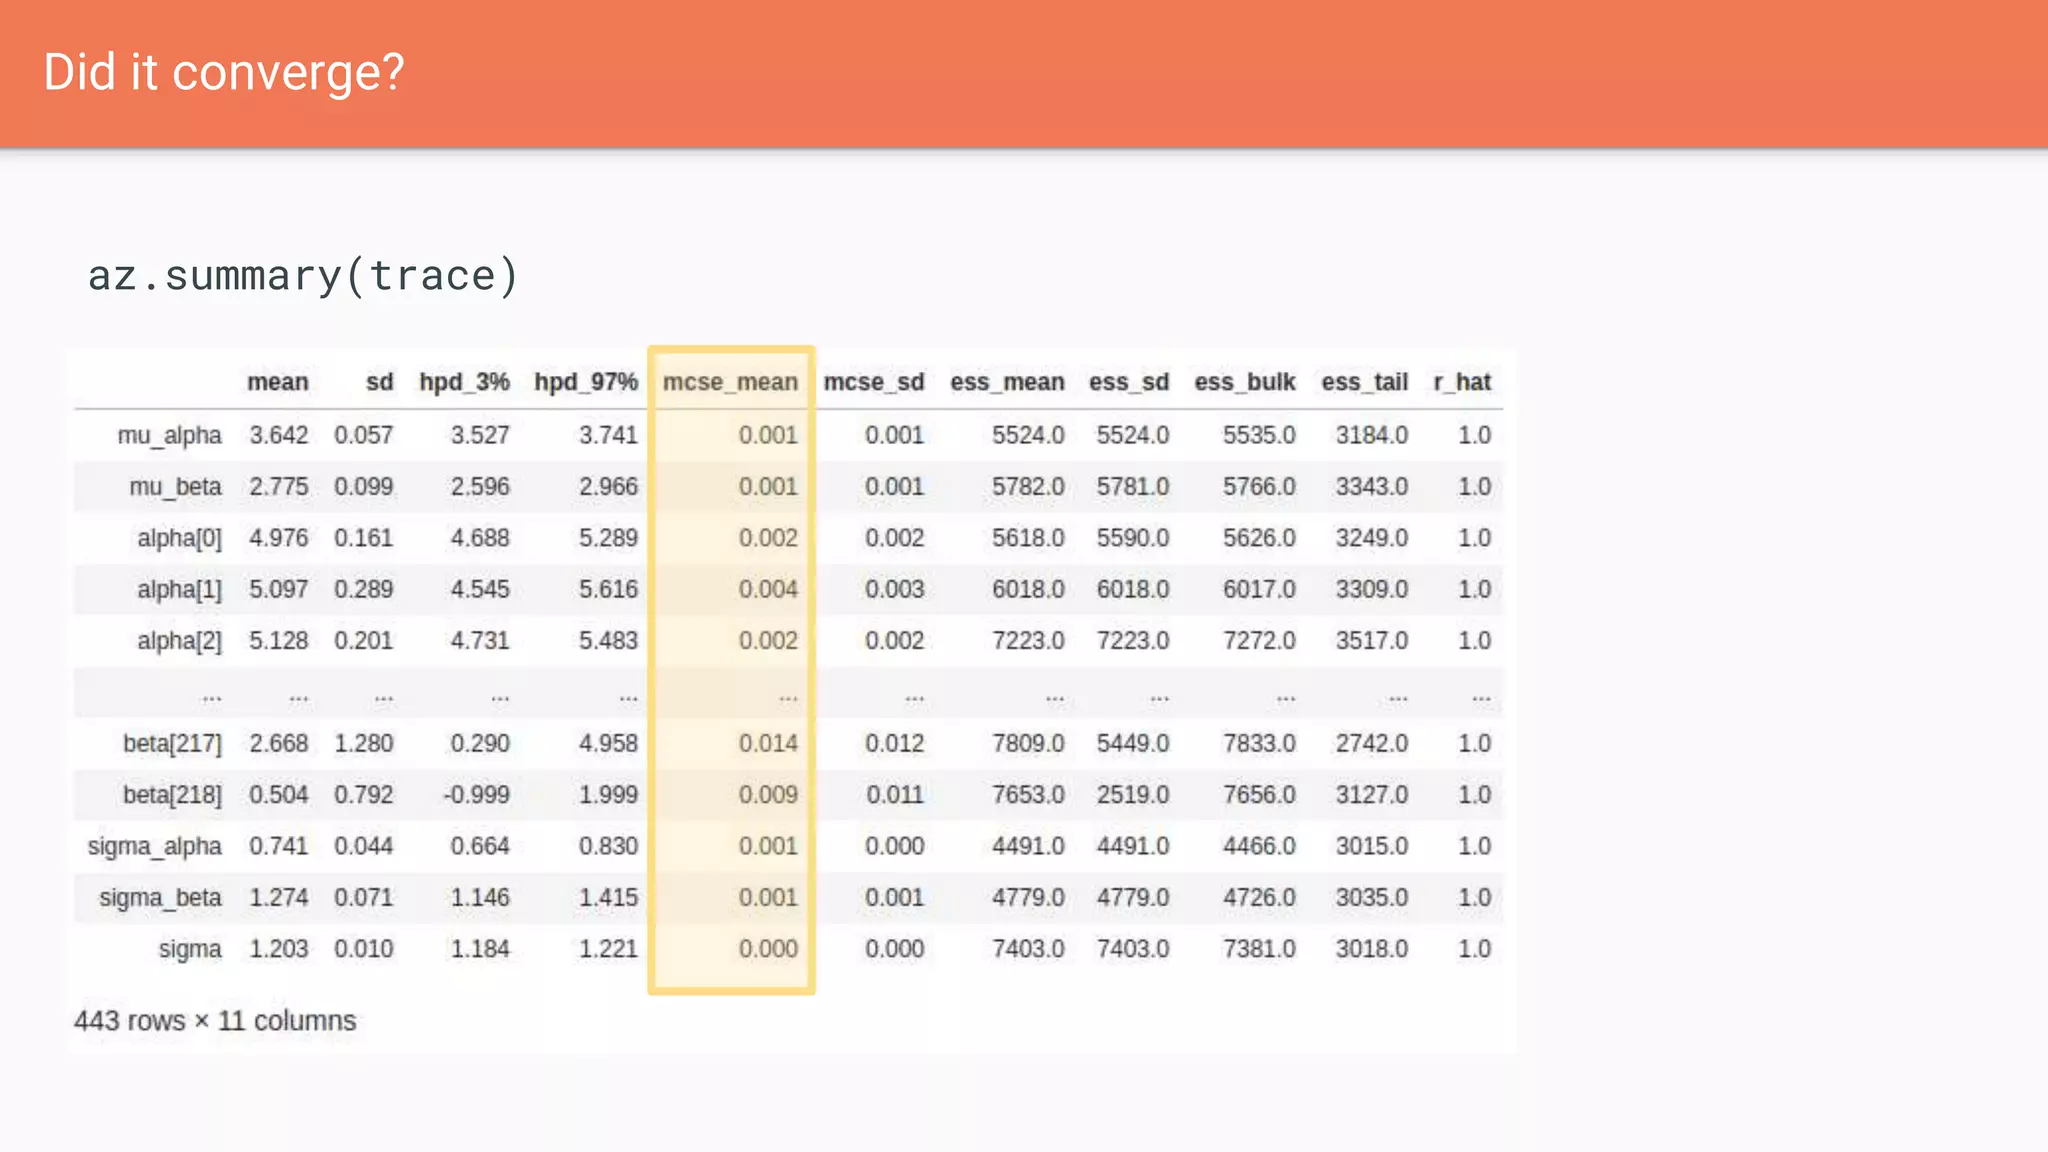Click the alpha[0] row label
This screenshot has height=1152, width=2048.
click(x=180, y=537)
